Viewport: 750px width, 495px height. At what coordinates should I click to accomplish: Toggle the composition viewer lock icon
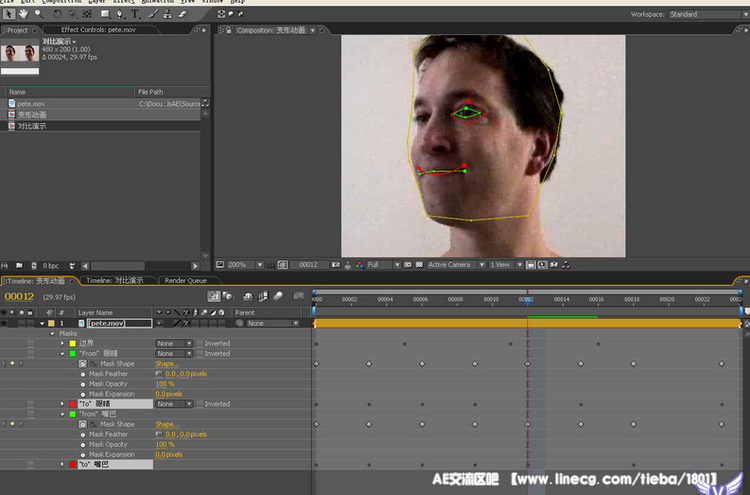click(x=229, y=30)
